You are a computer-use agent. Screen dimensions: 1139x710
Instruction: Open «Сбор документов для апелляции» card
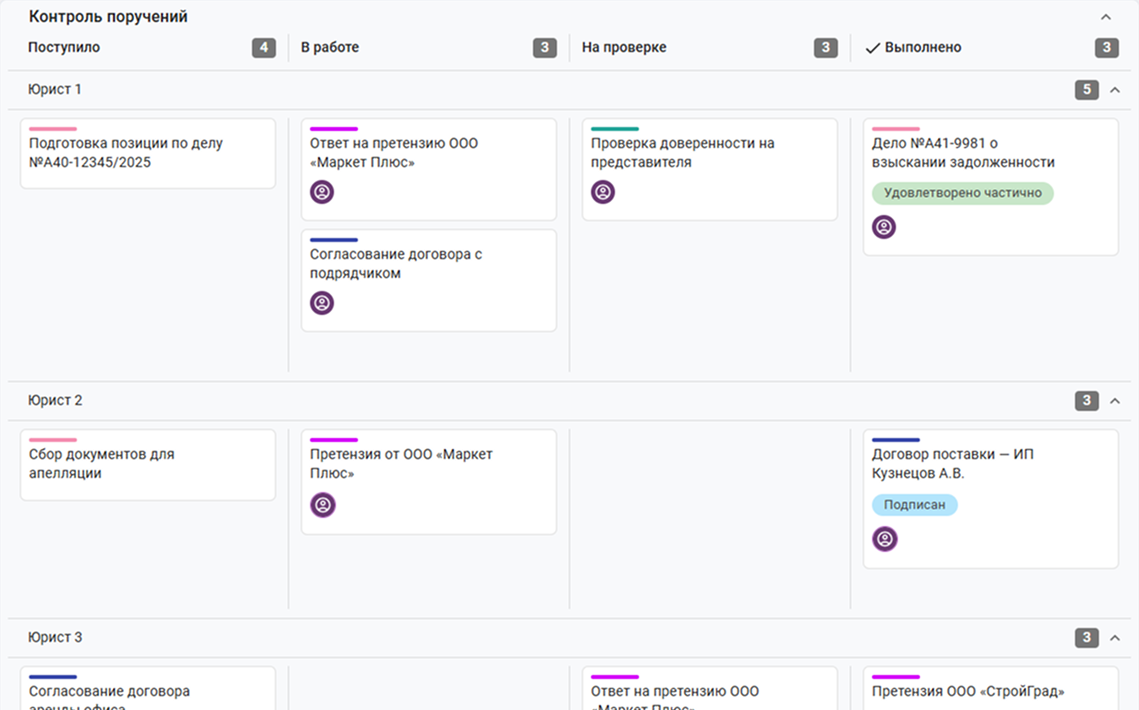click(148, 464)
